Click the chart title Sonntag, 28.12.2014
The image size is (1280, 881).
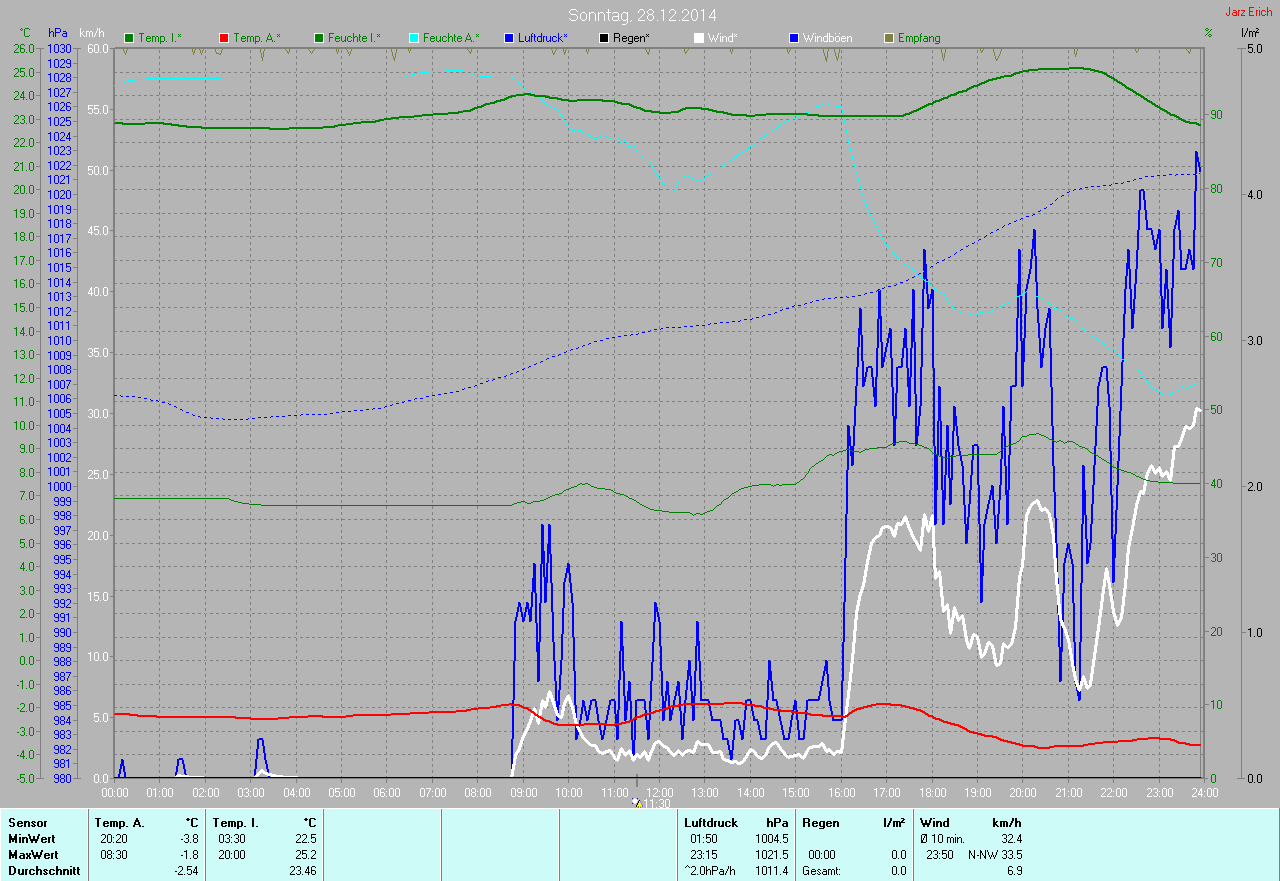(x=642, y=15)
